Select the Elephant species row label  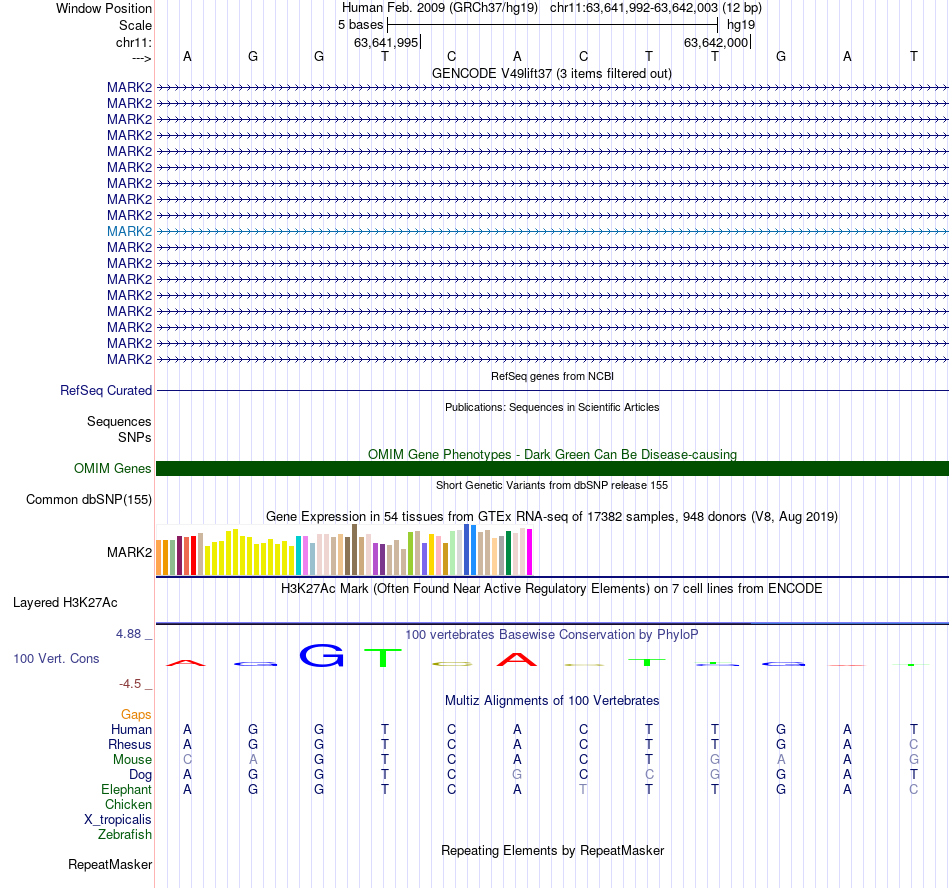click(126, 789)
